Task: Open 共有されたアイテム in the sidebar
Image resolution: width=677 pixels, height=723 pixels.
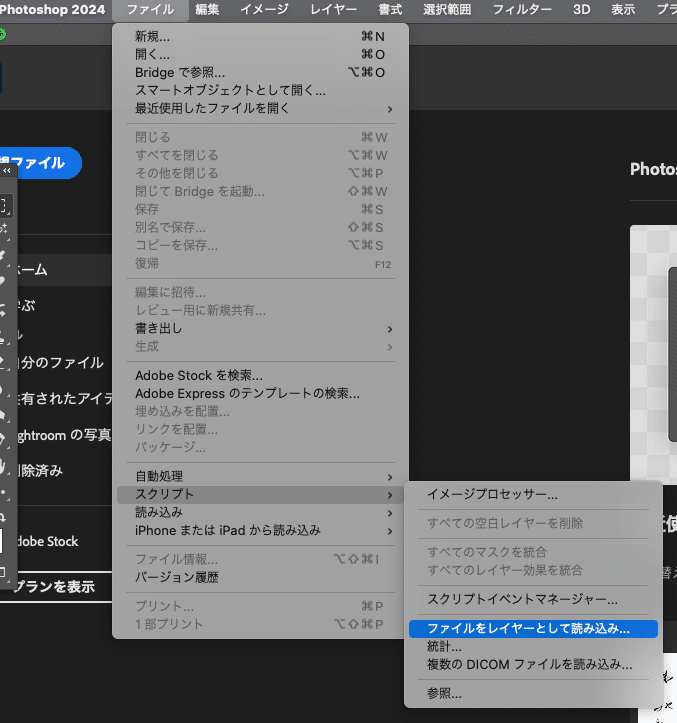Action: point(65,398)
